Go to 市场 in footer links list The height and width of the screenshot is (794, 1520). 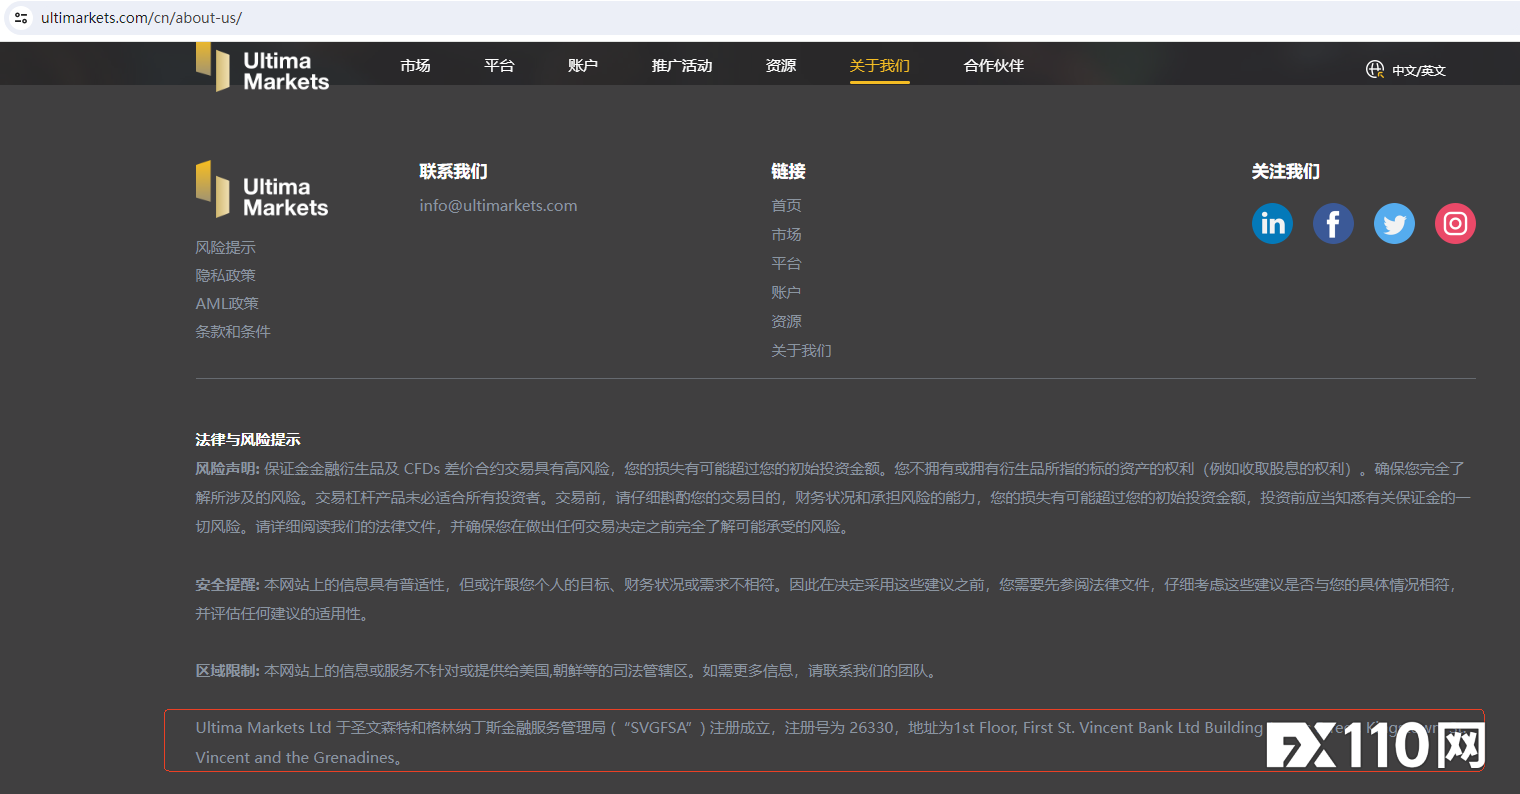786,234
